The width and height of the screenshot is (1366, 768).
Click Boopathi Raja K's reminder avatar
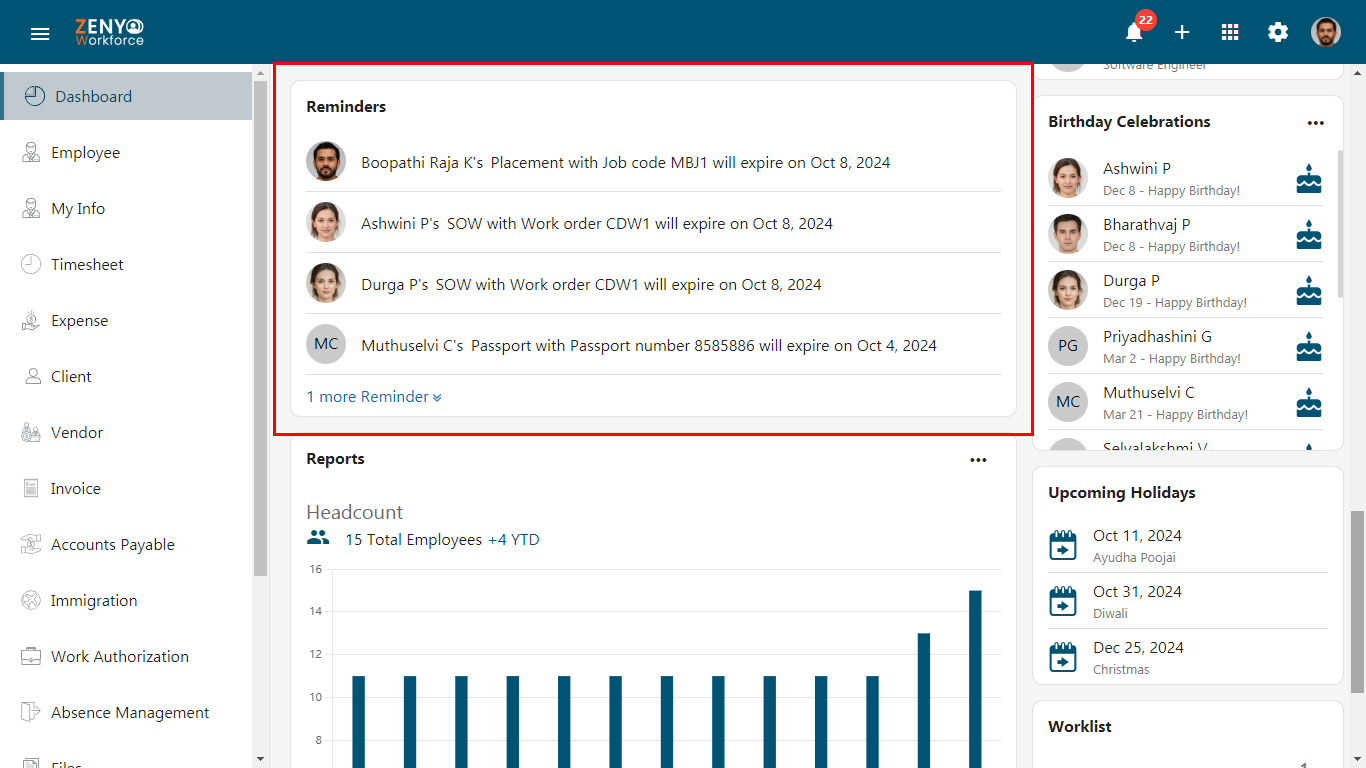click(x=326, y=161)
